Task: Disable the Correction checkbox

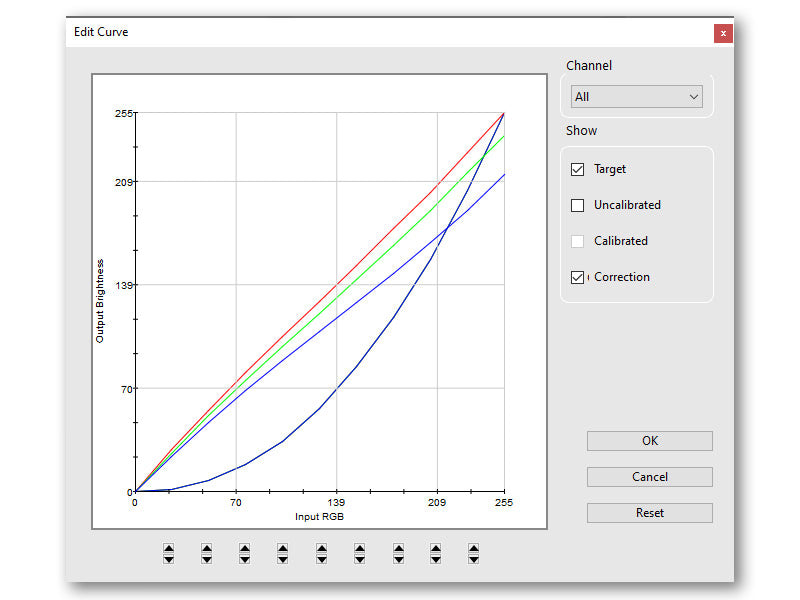Action: 577,277
